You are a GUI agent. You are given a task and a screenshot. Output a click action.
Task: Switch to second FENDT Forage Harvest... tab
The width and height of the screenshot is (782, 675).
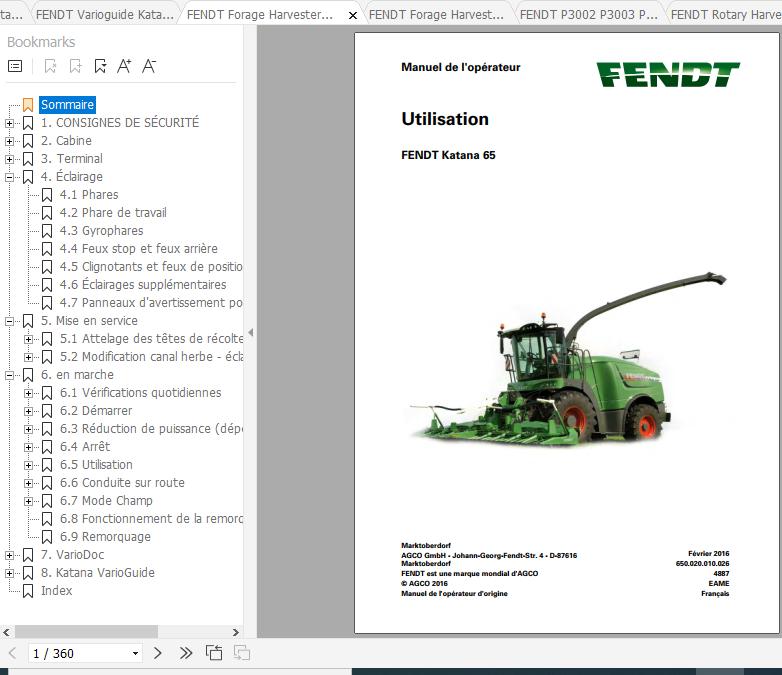[x=436, y=14]
